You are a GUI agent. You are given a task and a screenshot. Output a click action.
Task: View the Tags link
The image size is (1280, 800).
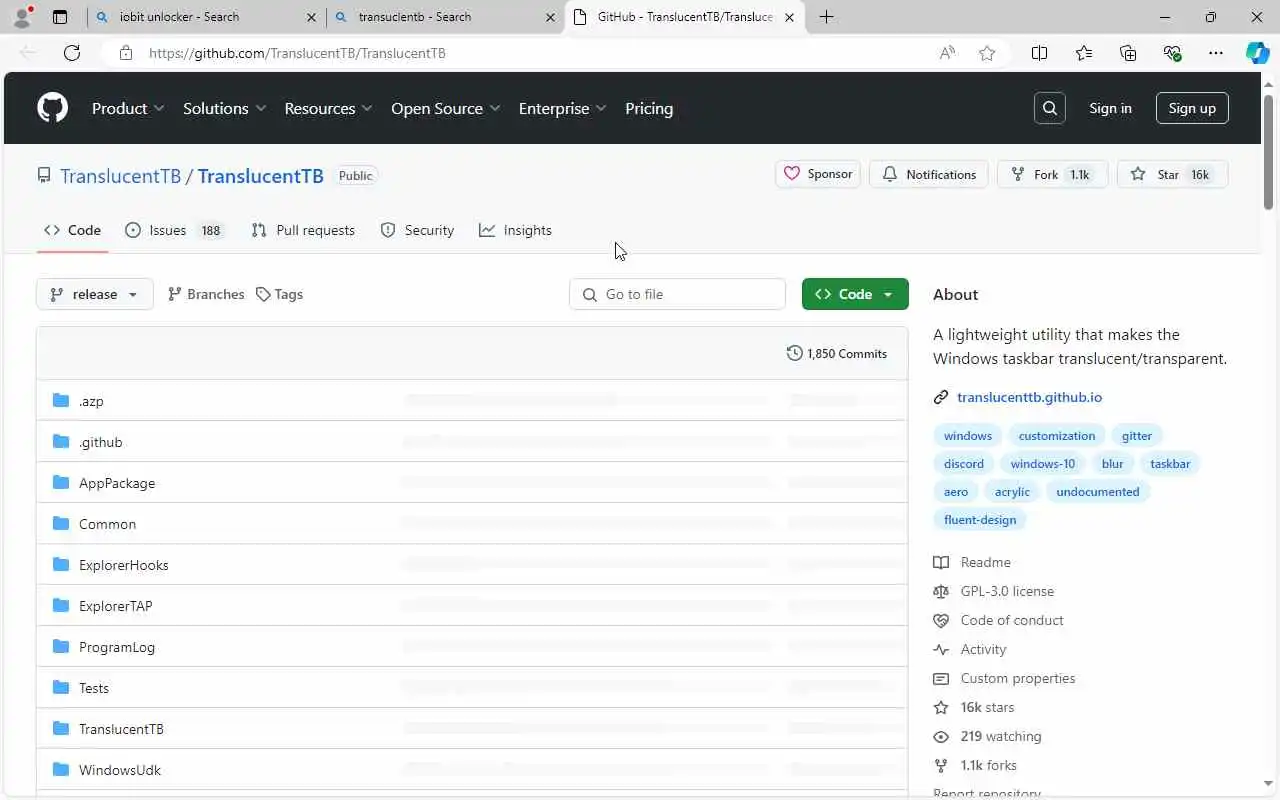[x=279, y=294]
